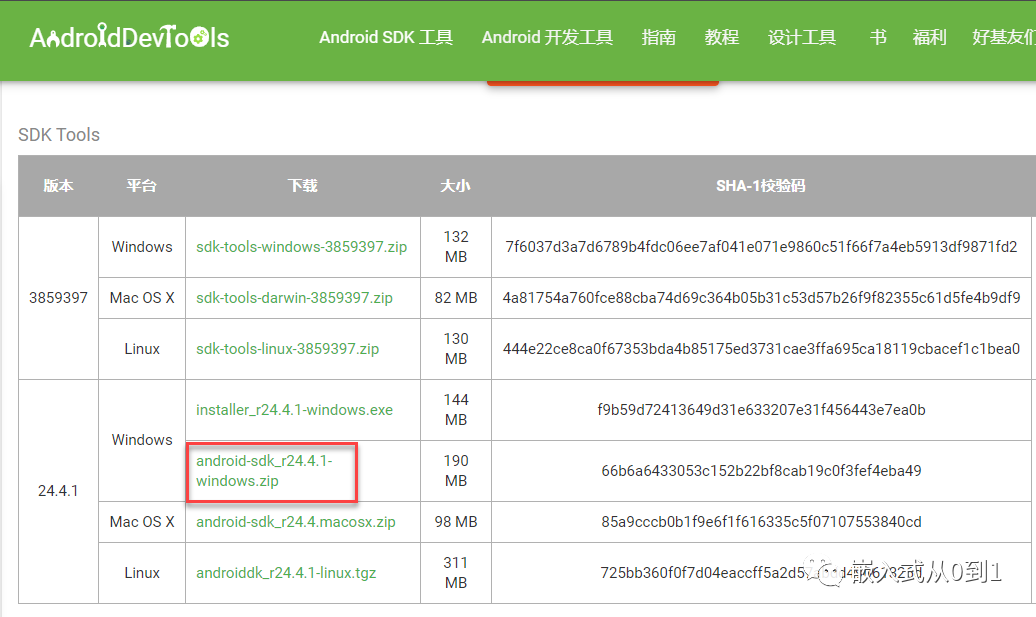This screenshot has width=1036, height=617.
Task: Click the SDK Tools section heading
Action: [59, 135]
